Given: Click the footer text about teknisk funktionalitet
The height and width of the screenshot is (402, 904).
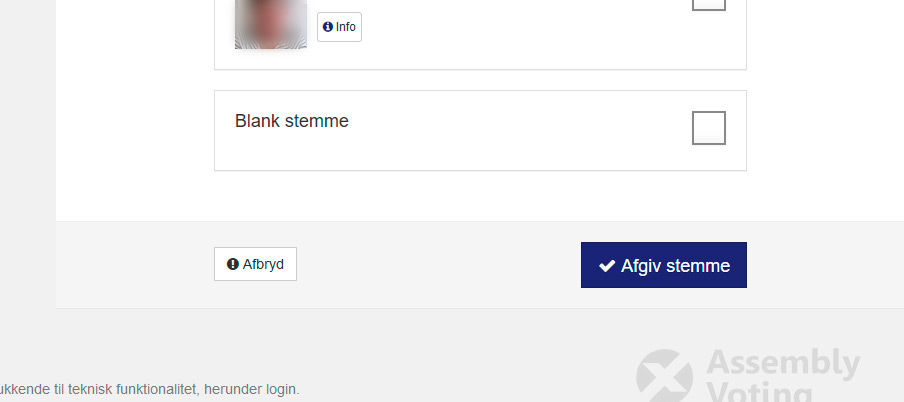Looking at the screenshot, I should [150, 389].
